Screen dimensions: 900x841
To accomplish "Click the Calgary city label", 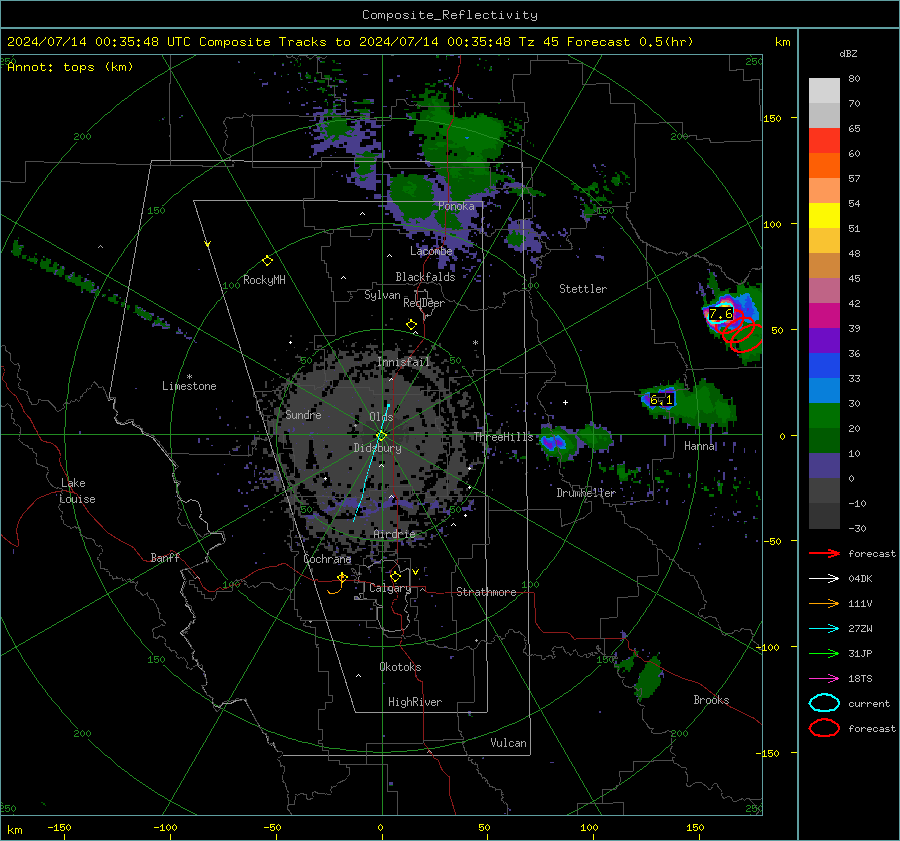I will pos(390,588).
